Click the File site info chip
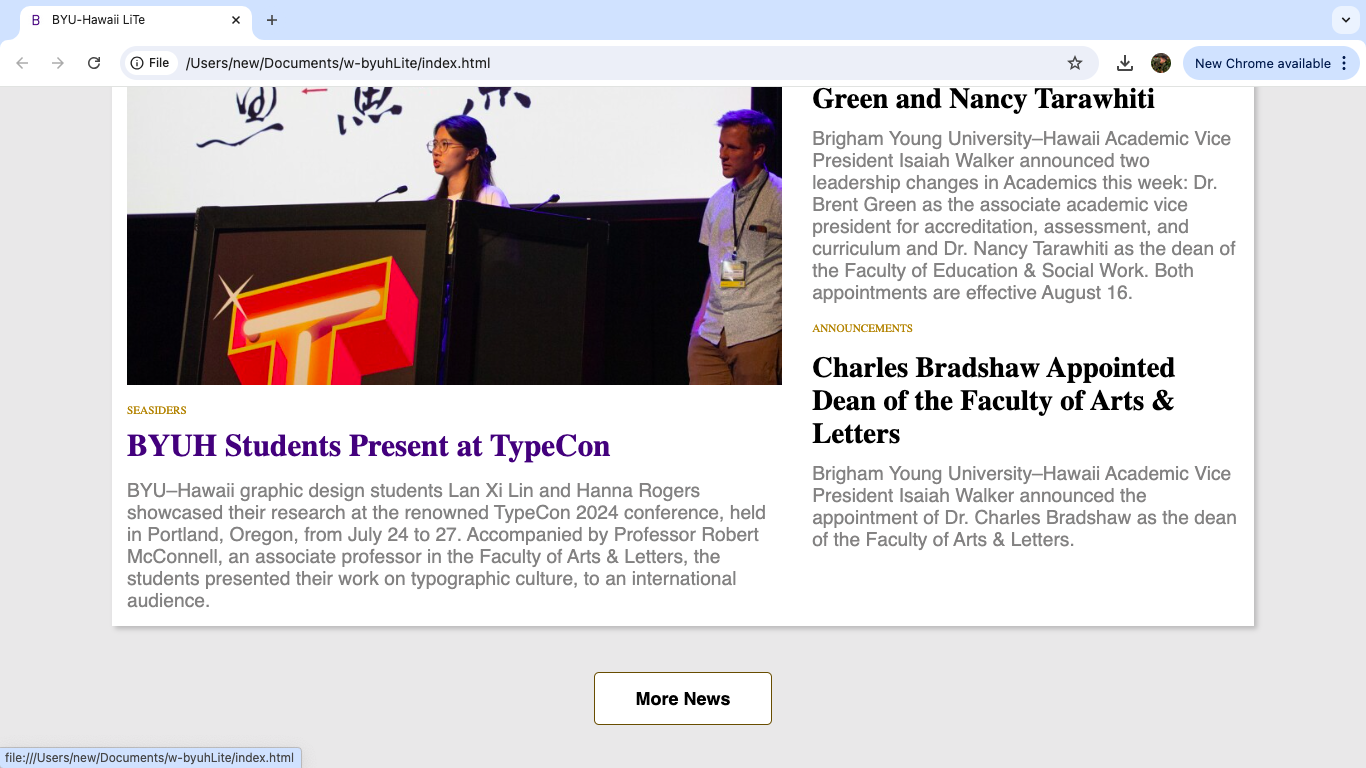 click(x=151, y=63)
